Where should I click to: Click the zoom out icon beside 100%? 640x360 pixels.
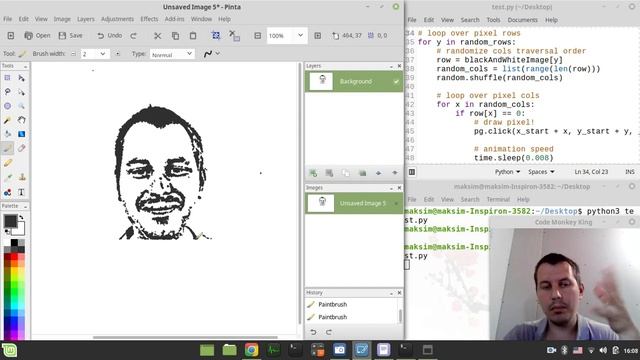tap(258, 36)
